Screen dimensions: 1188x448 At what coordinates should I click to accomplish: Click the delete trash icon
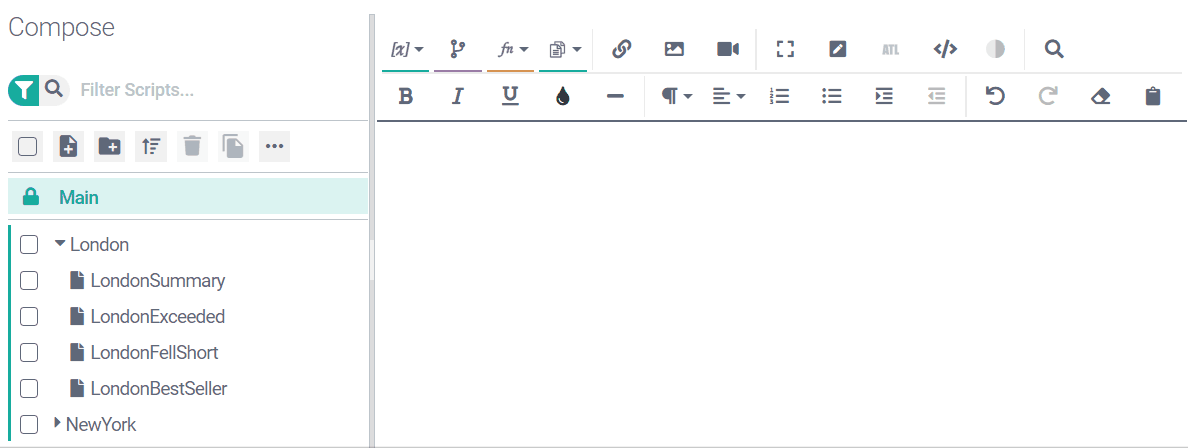(192, 146)
